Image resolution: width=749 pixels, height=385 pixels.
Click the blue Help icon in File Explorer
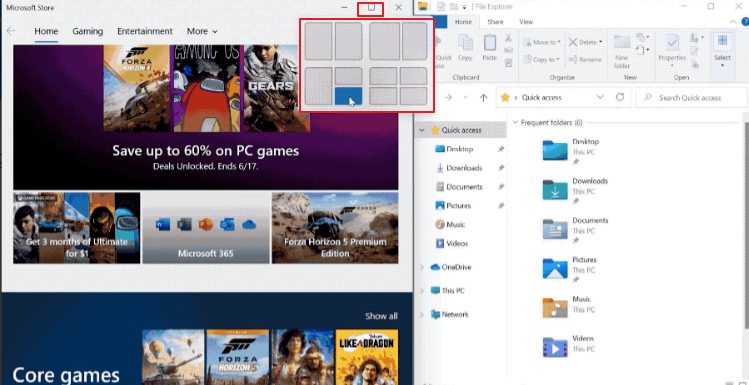click(x=745, y=22)
